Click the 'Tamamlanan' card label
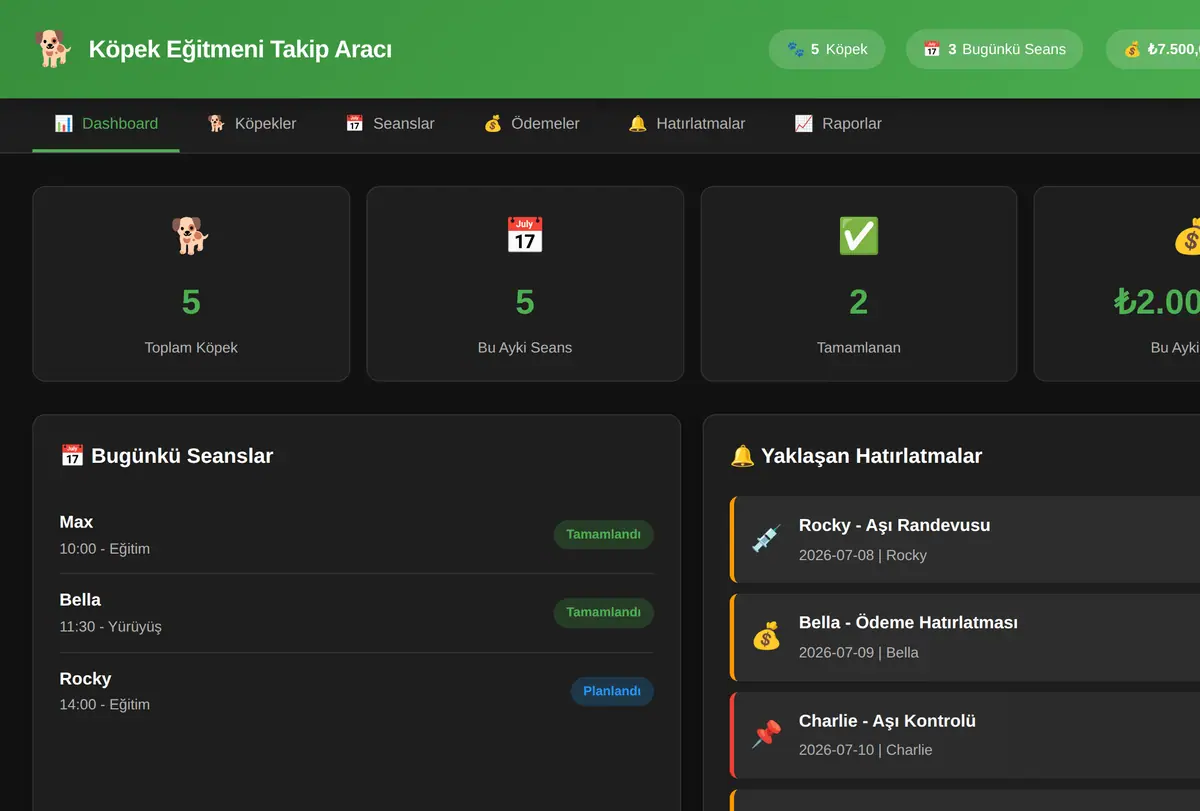Screen dimensions: 1200x811 coord(859,348)
